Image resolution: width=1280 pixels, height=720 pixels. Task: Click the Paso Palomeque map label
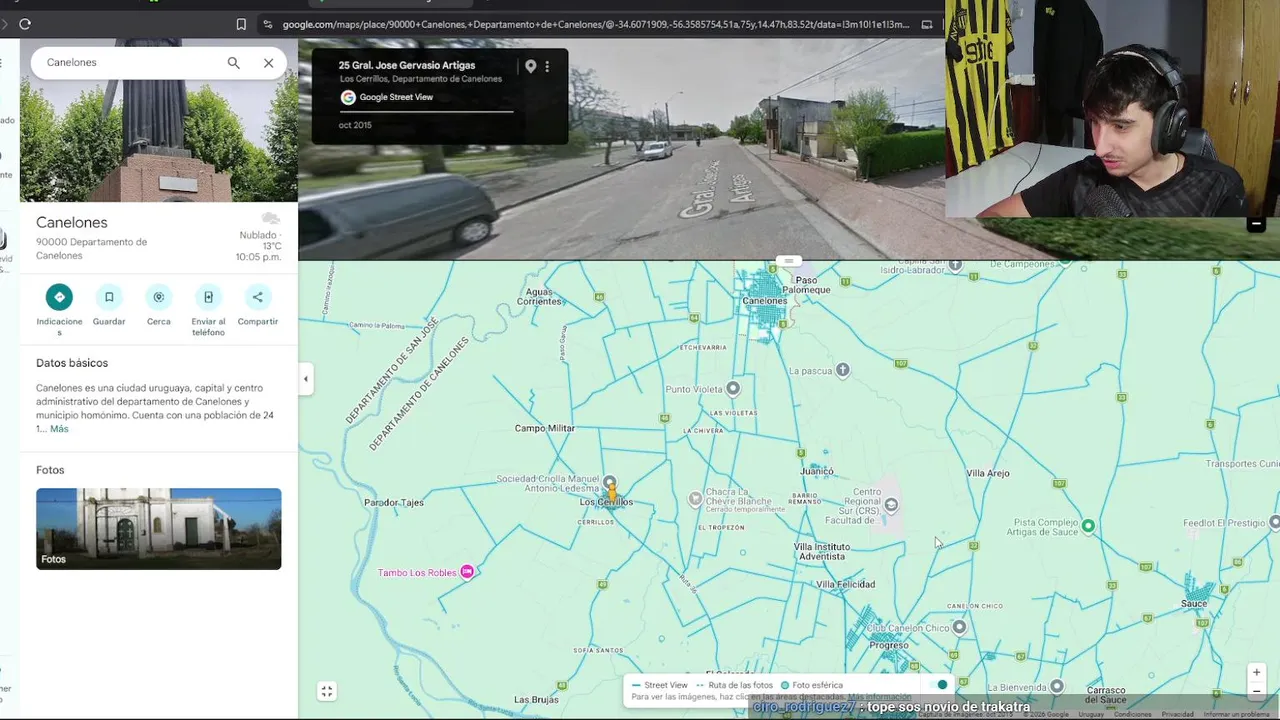(x=806, y=285)
